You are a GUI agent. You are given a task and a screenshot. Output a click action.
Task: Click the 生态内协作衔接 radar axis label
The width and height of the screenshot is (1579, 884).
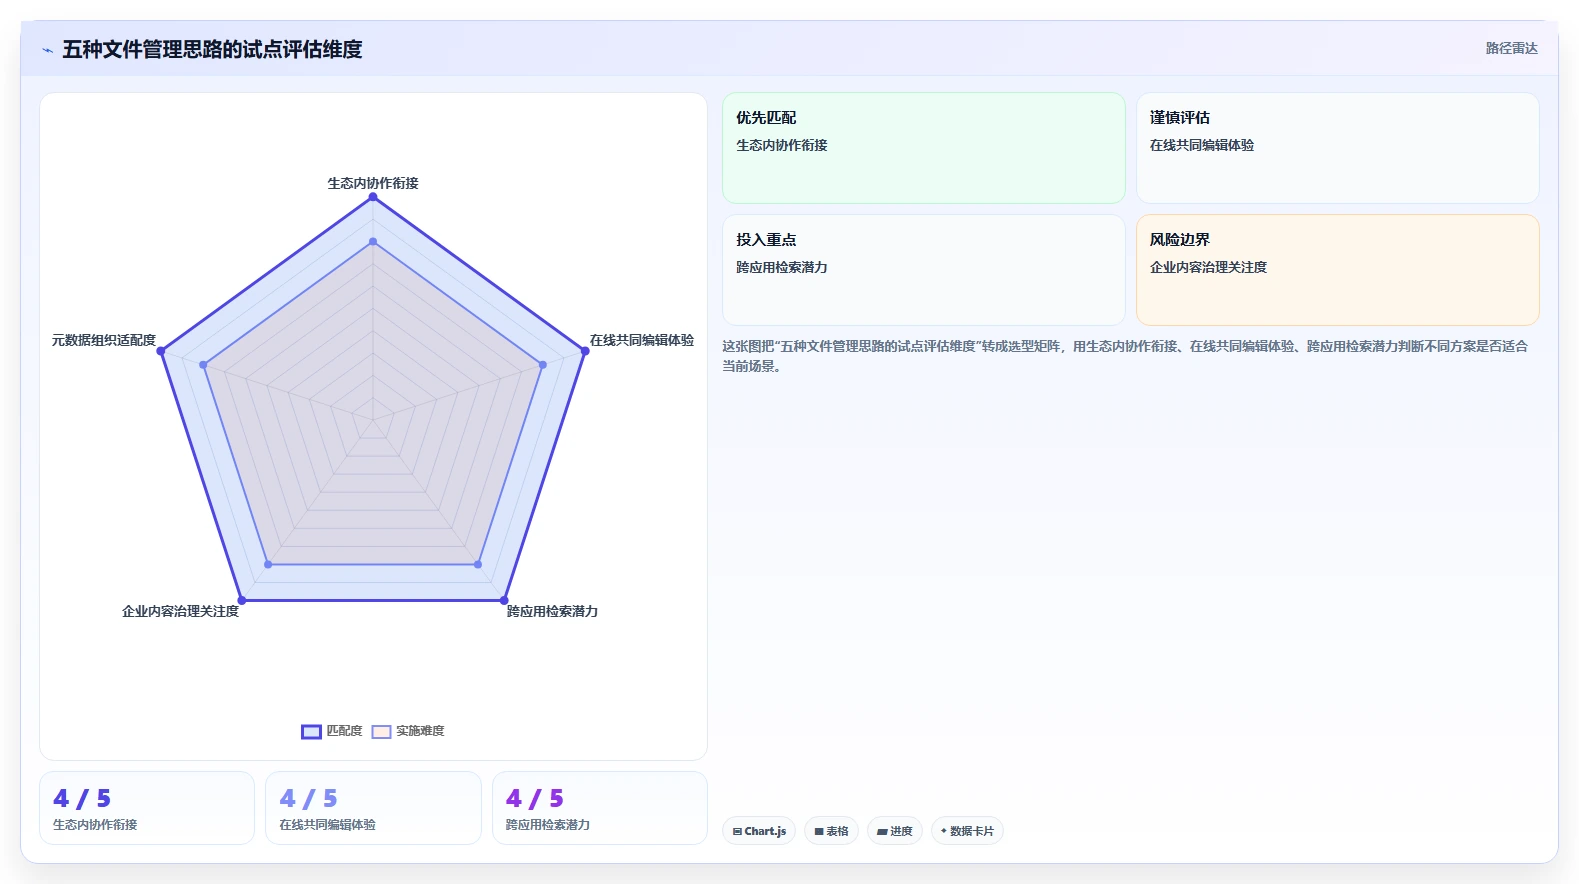click(x=373, y=183)
